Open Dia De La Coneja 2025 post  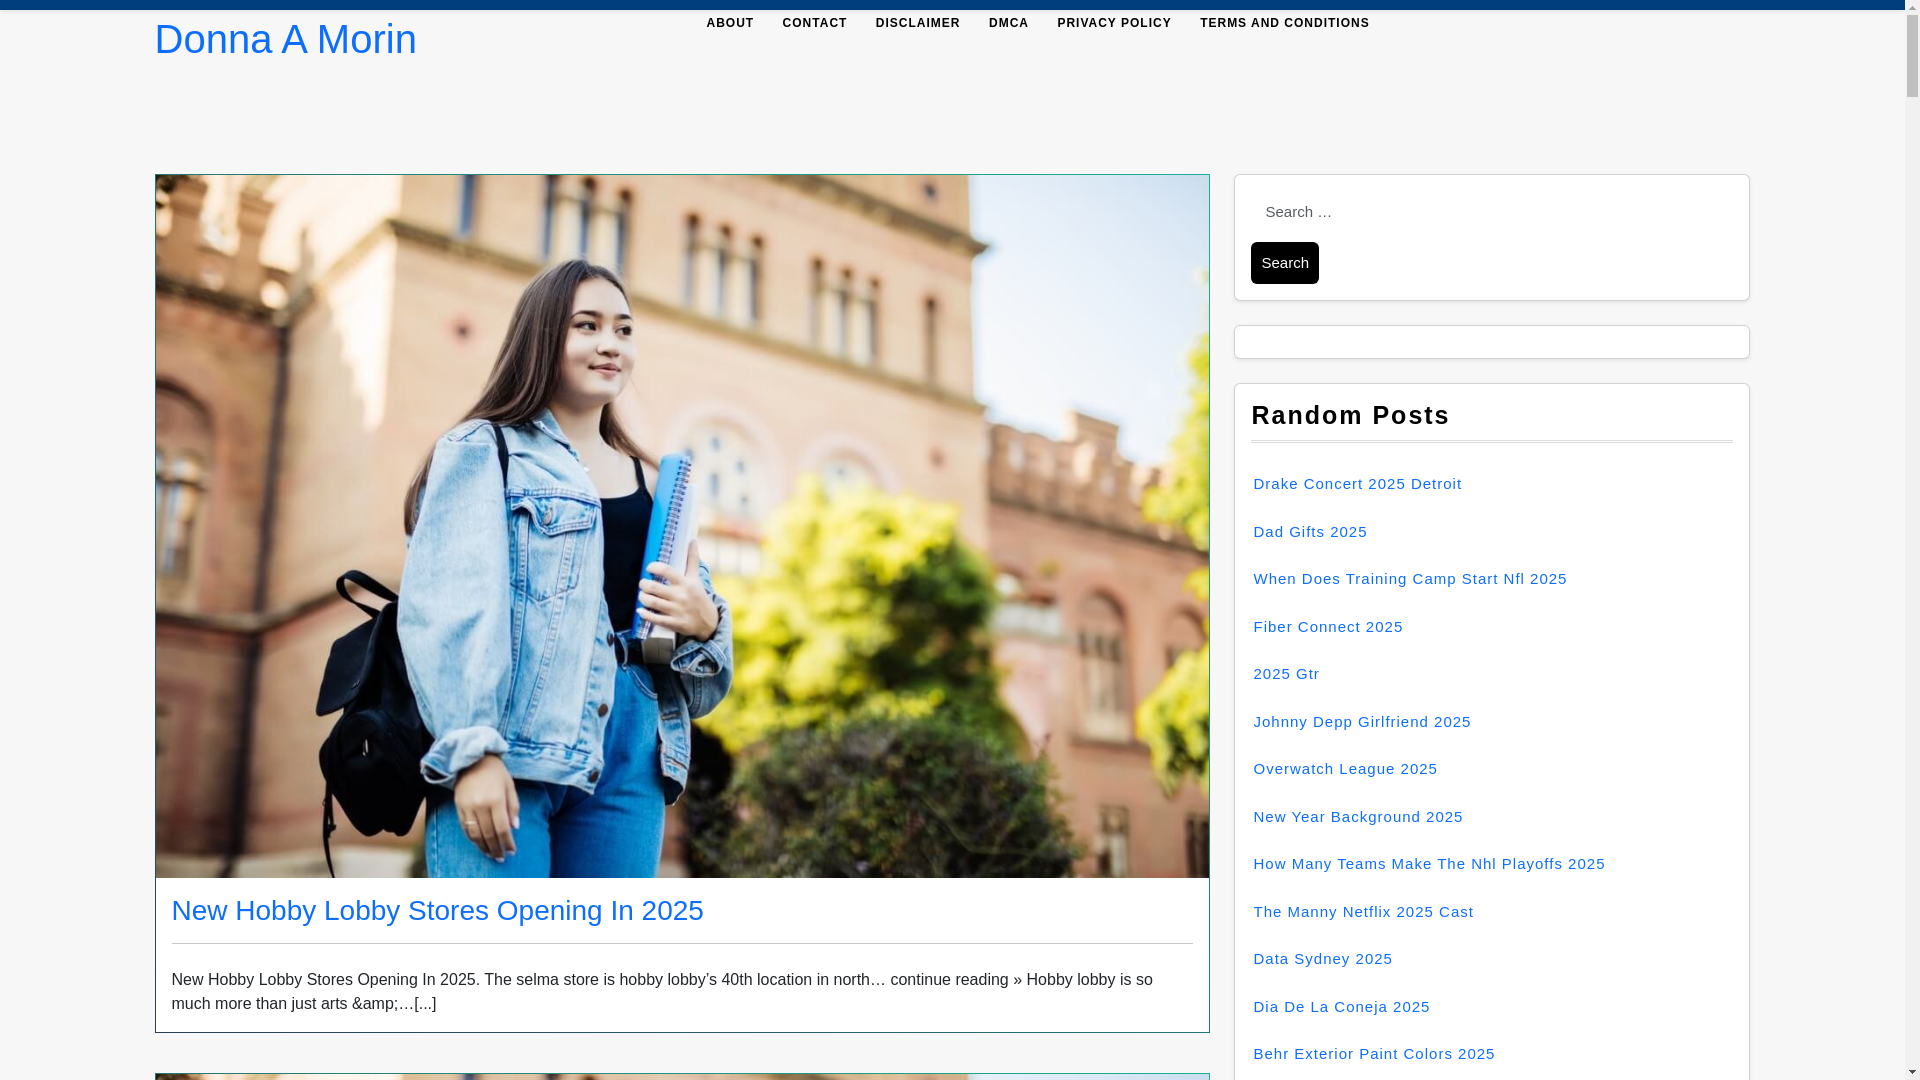tap(1341, 1007)
